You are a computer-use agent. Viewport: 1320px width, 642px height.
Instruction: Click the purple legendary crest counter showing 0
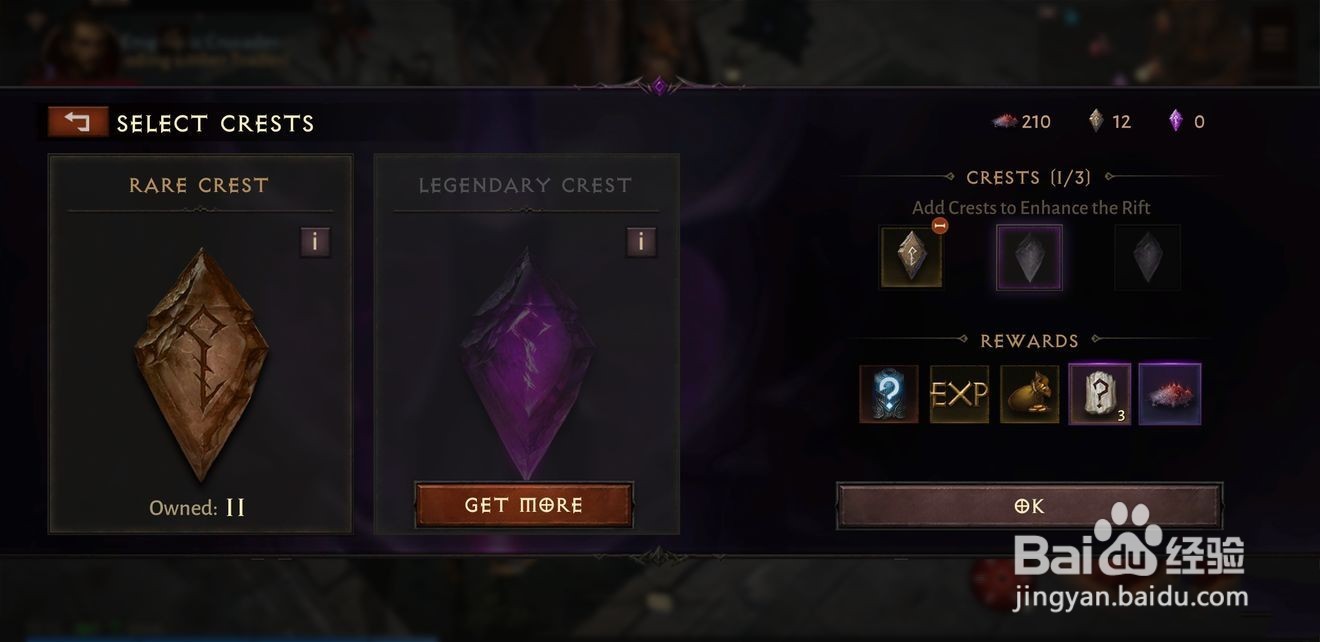click(1186, 122)
